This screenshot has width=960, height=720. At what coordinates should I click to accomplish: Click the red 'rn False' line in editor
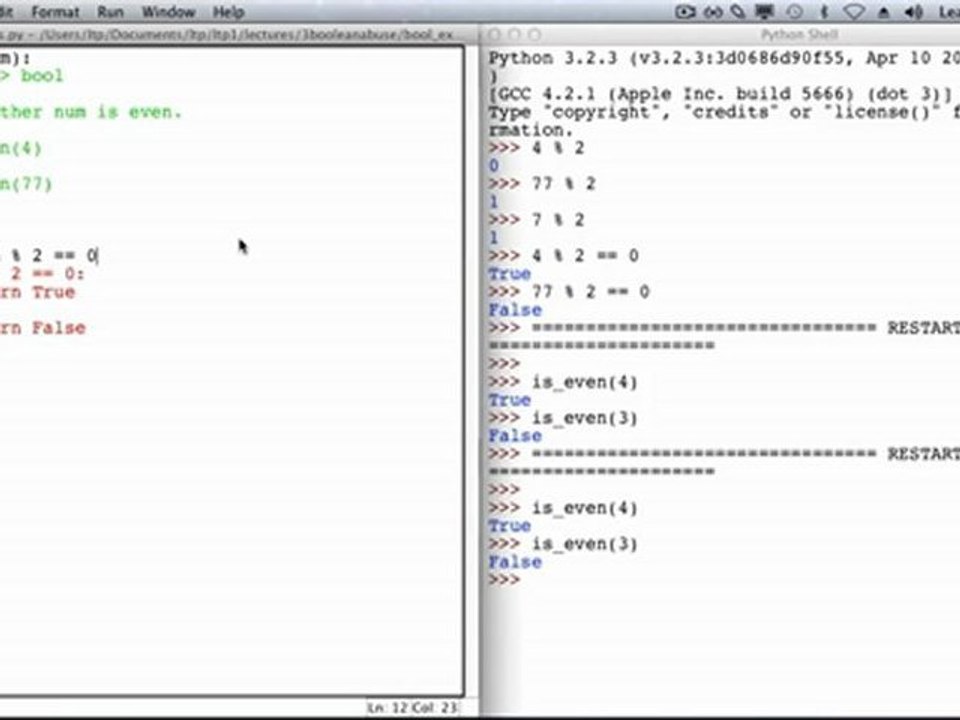coord(43,328)
